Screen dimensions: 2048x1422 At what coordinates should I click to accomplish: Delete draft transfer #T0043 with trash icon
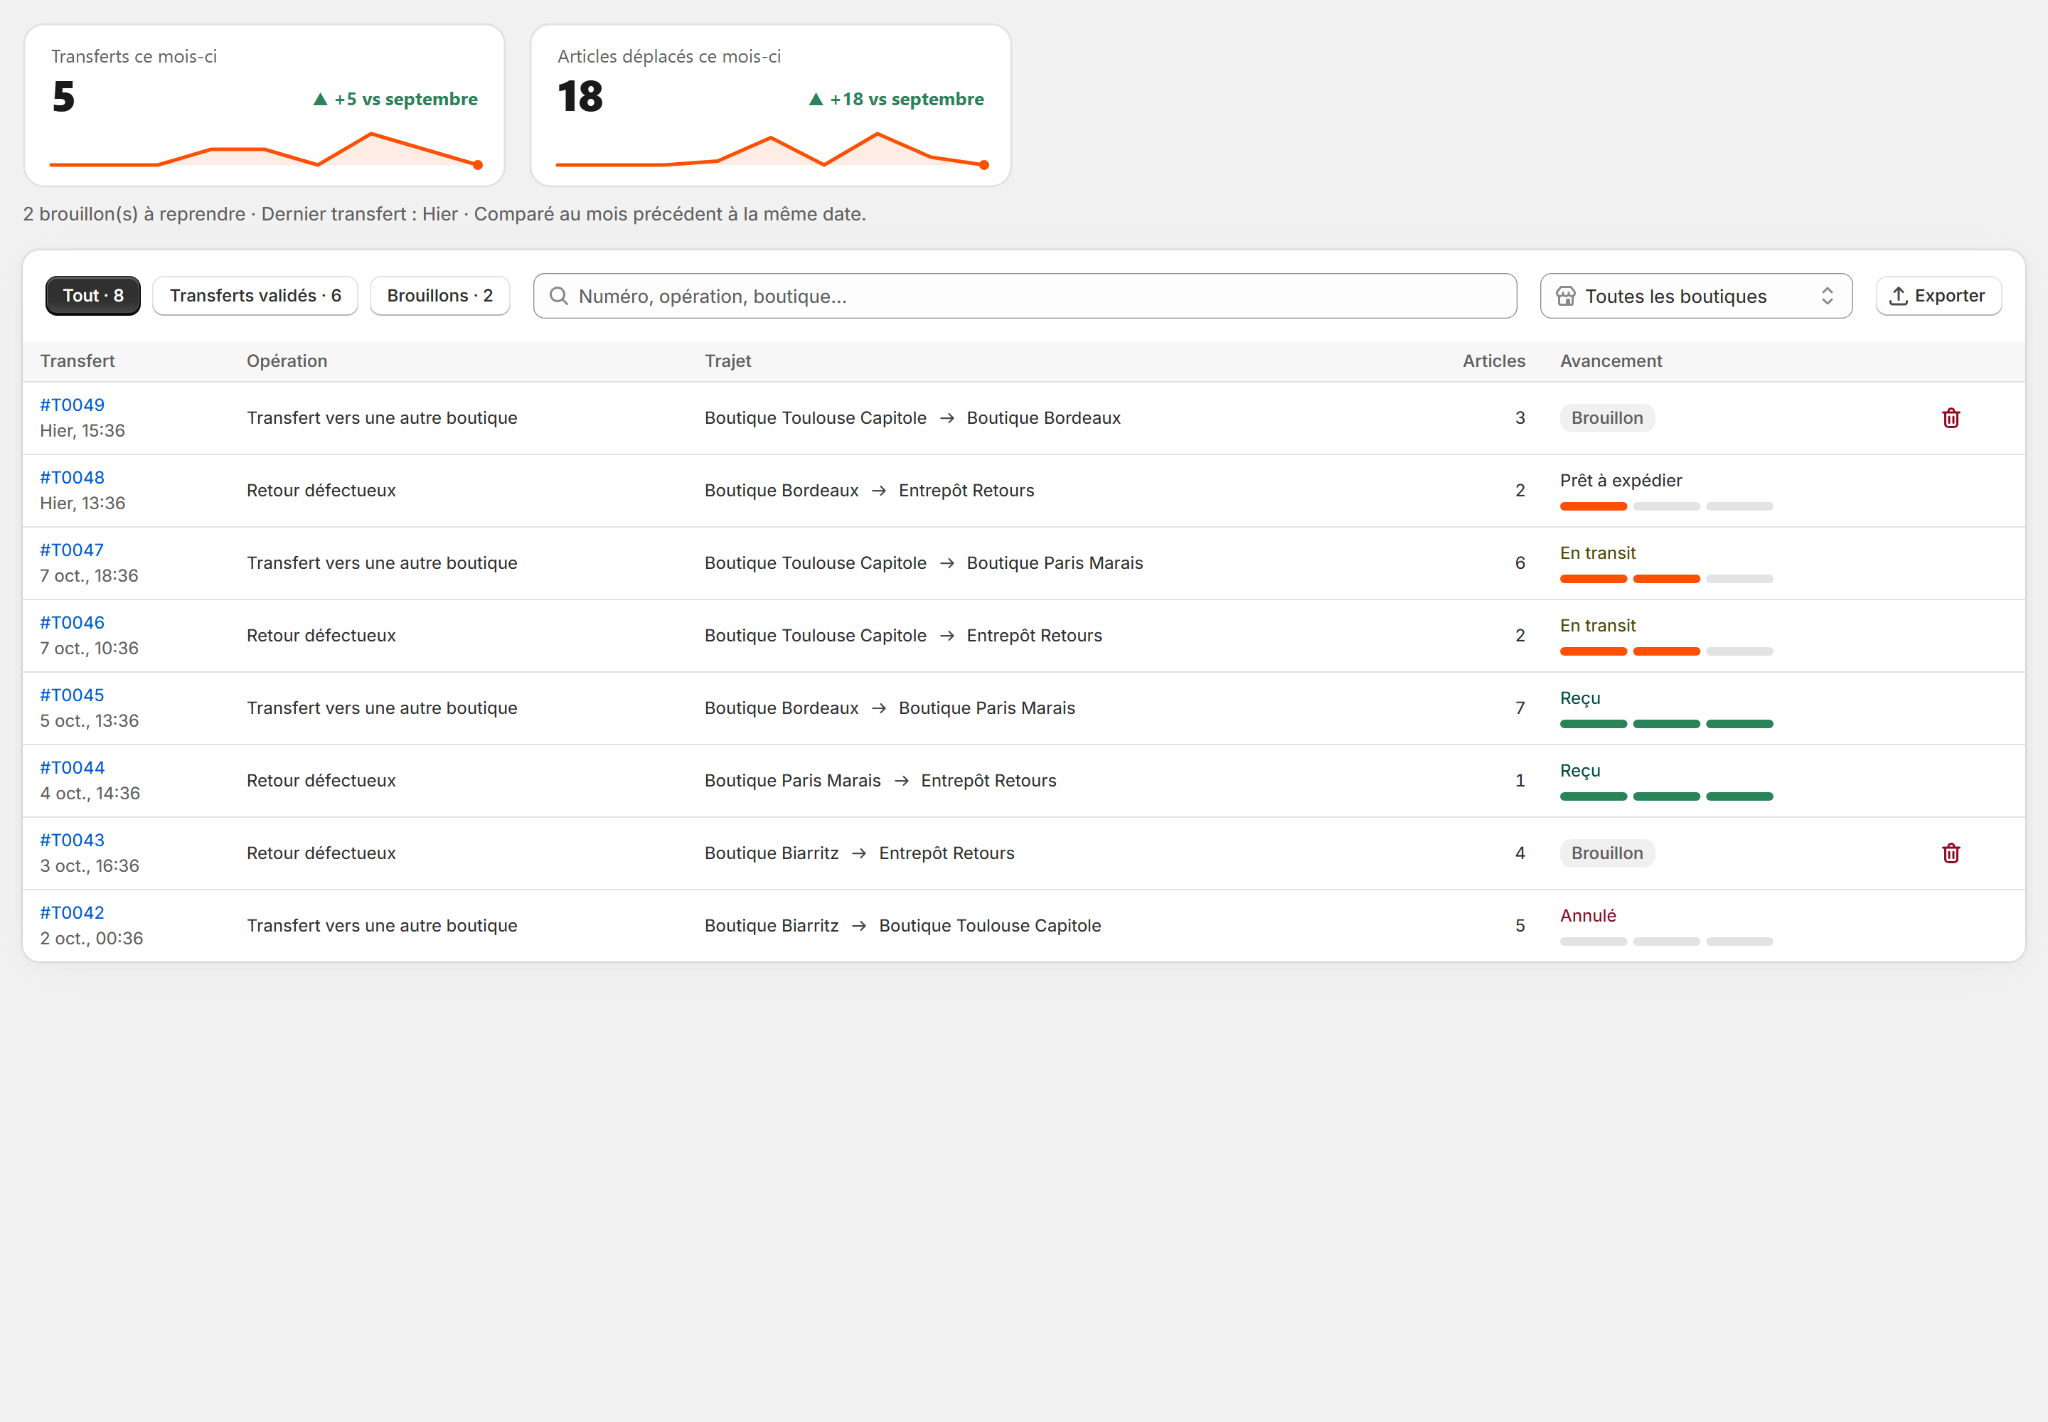1950,853
